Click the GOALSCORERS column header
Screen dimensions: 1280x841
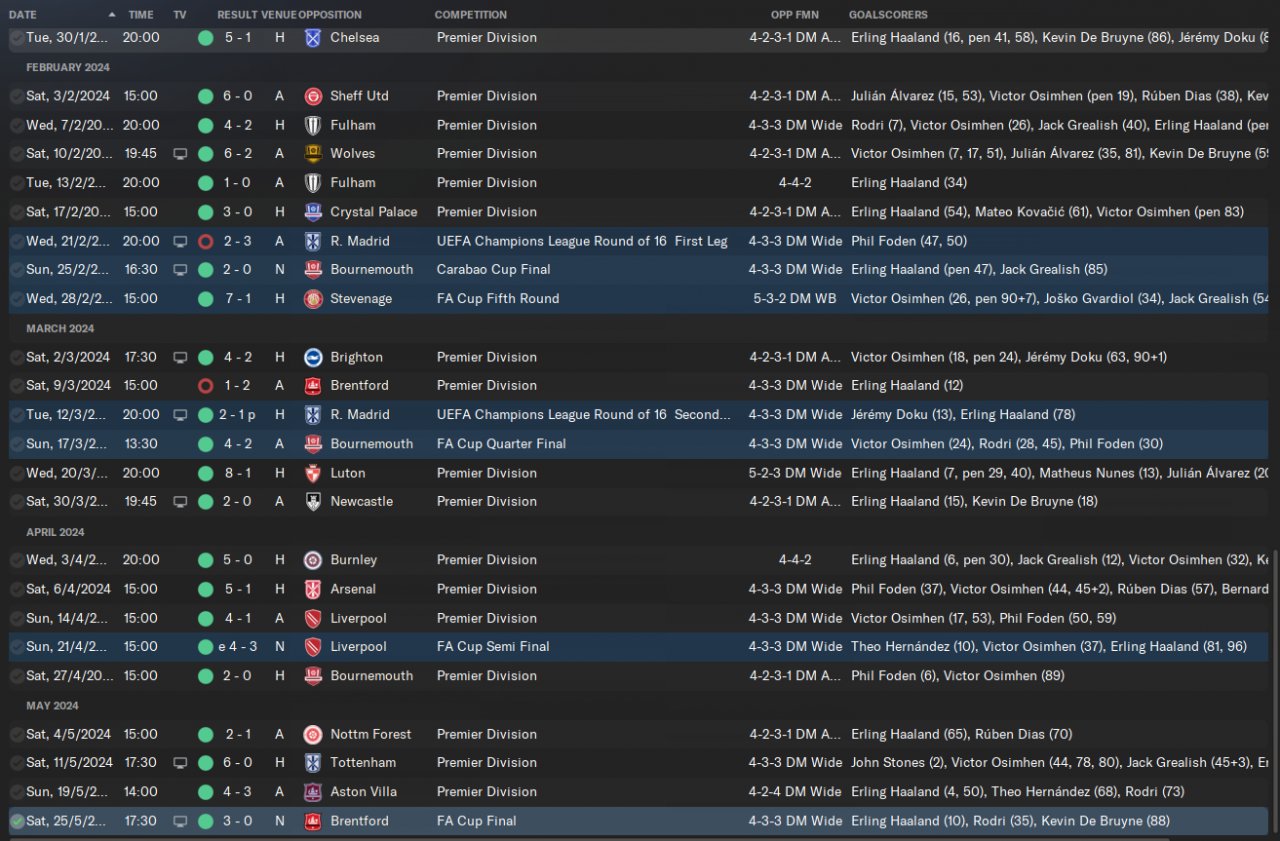point(888,15)
